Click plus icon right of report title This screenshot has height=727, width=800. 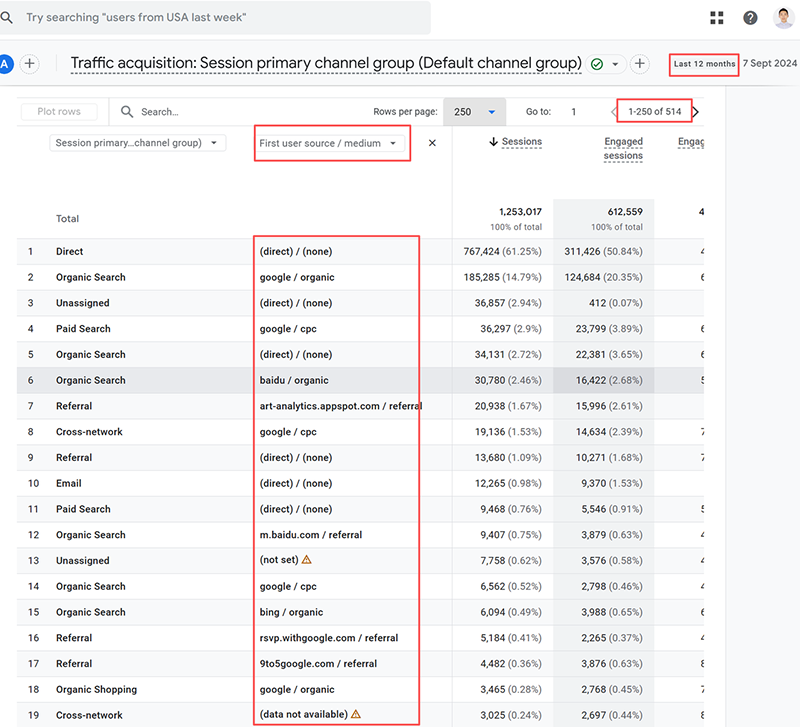coord(640,64)
